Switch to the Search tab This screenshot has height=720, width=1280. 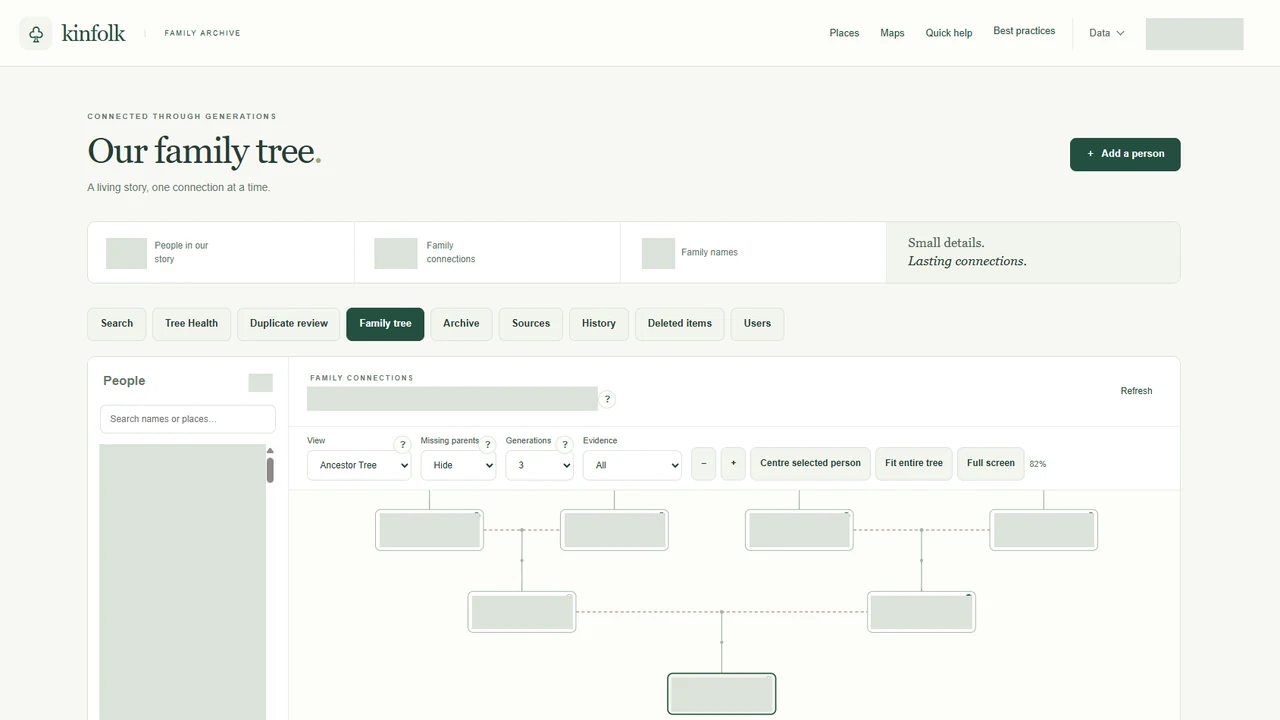tap(117, 324)
